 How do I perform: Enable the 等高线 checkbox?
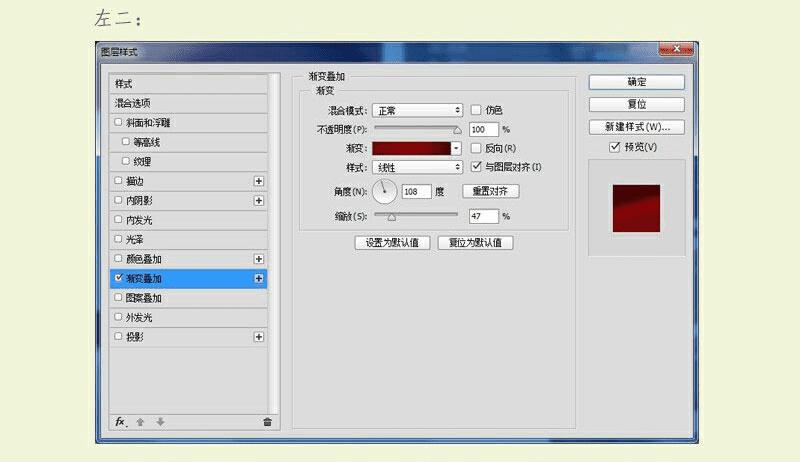tap(126, 142)
